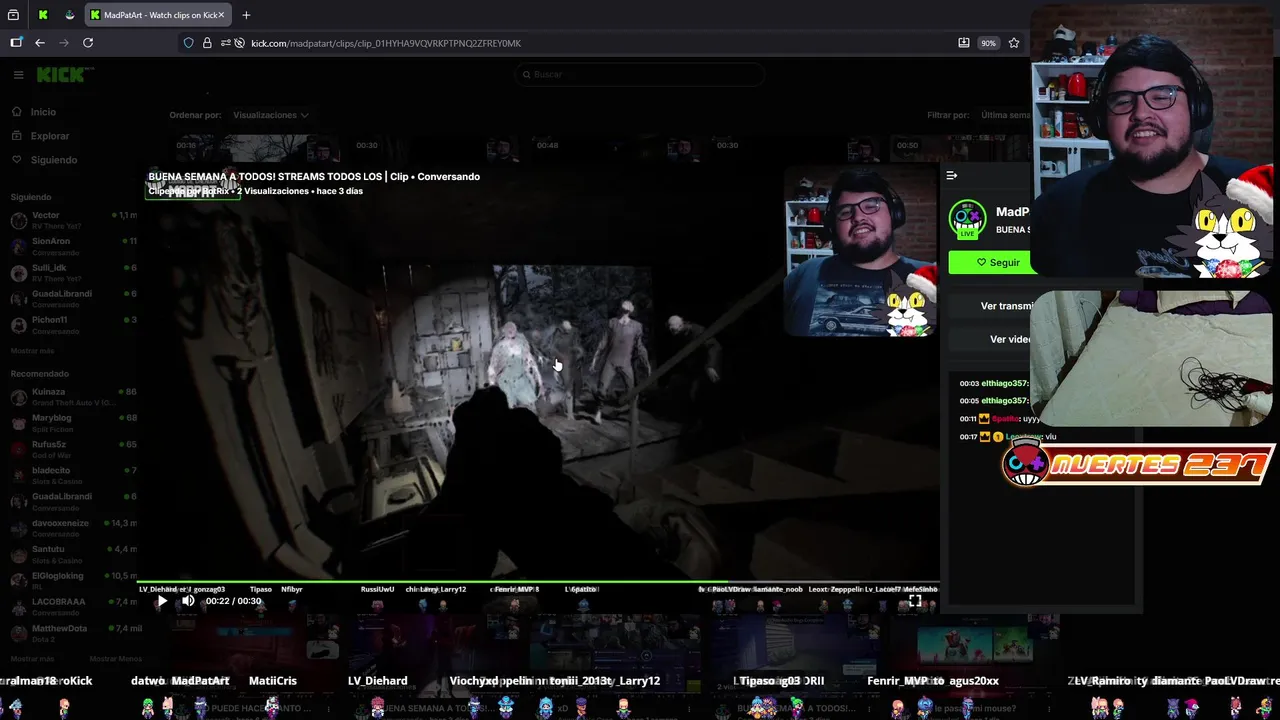The image size is (1280, 720).
Task: Seek on the green clip progress bar
Action: coord(538,582)
